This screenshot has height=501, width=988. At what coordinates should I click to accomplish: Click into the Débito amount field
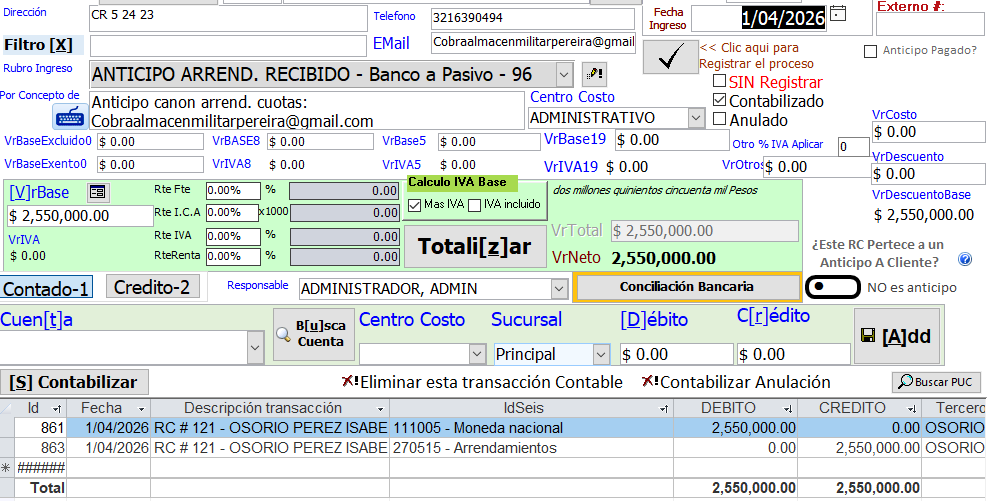pos(676,355)
